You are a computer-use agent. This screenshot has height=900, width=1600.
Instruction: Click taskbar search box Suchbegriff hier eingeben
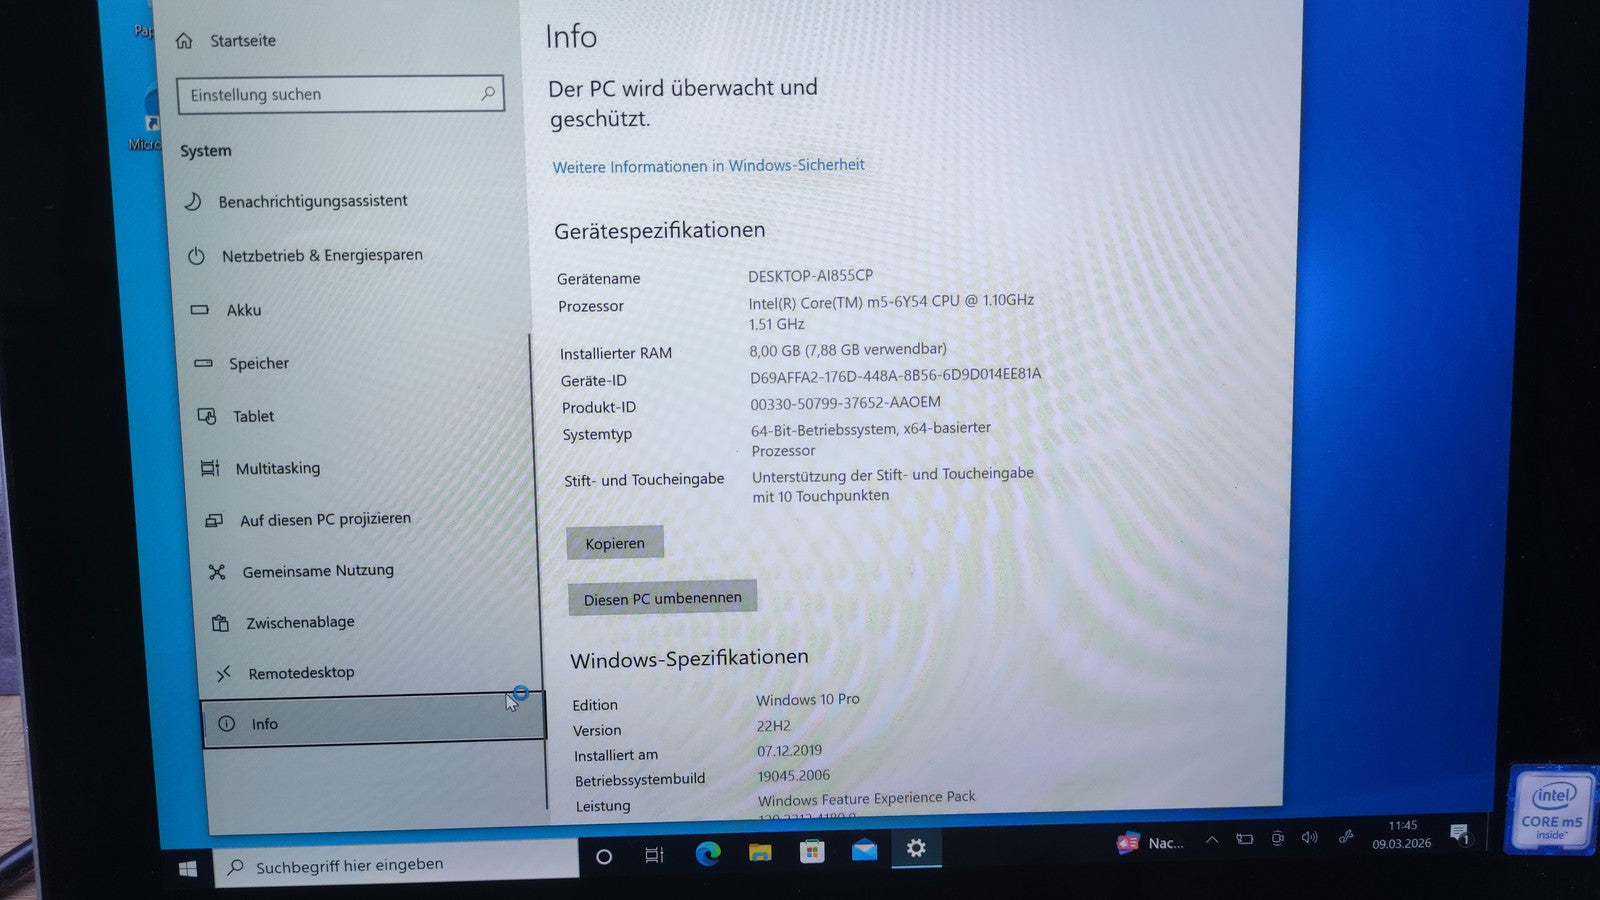coord(397,865)
